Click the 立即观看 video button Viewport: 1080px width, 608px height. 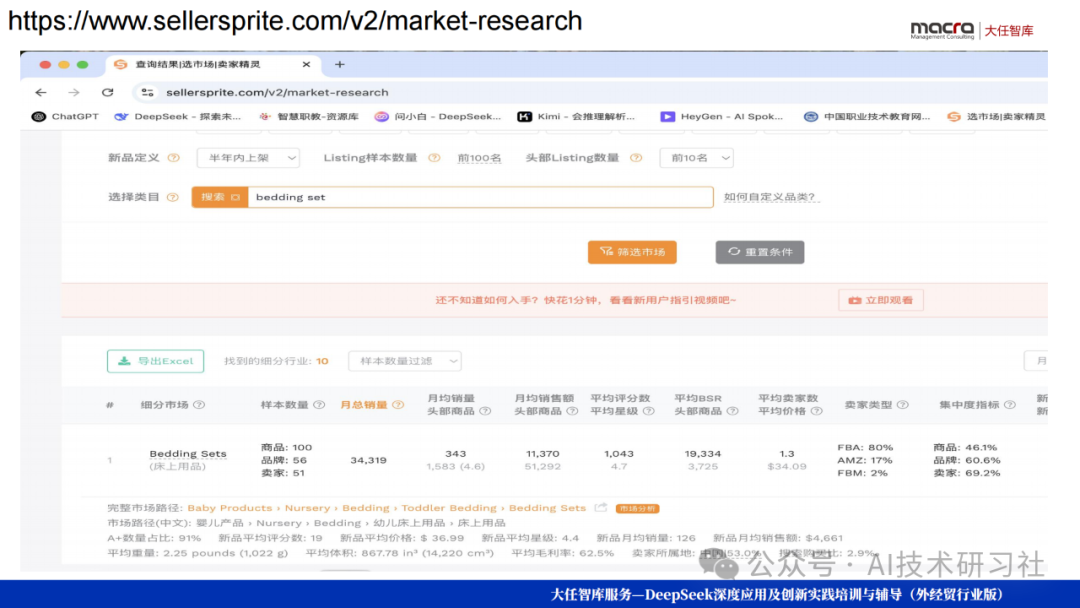coord(880,300)
